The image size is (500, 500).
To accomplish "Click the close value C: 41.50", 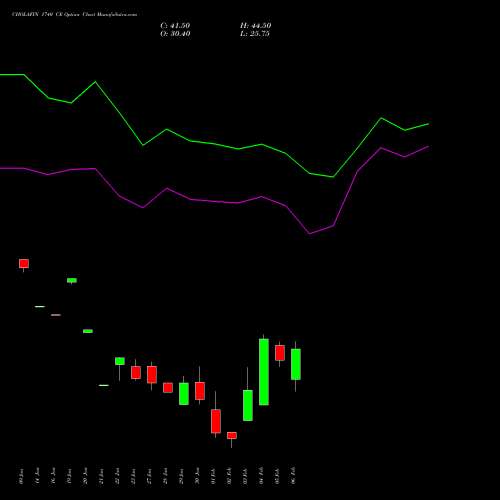I will click(175, 26).
